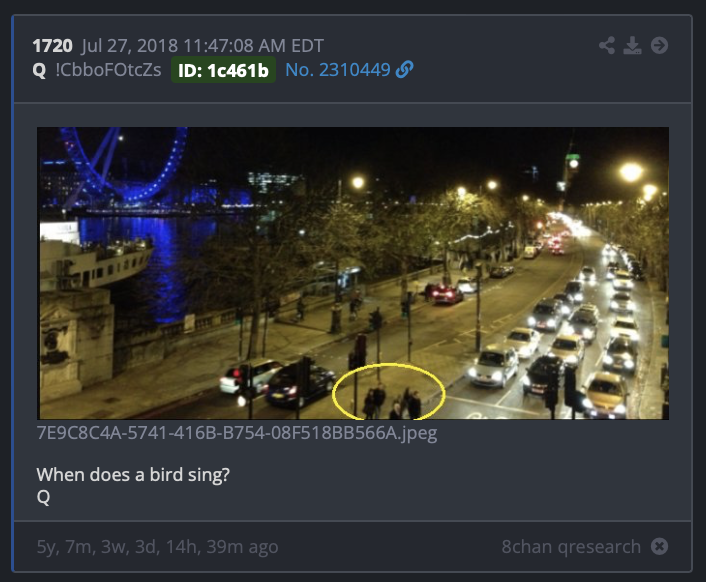The height and width of the screenshot is (582, 706).
Task: Click the 8chan qresearch board label
Action: [x=571, y=546]
